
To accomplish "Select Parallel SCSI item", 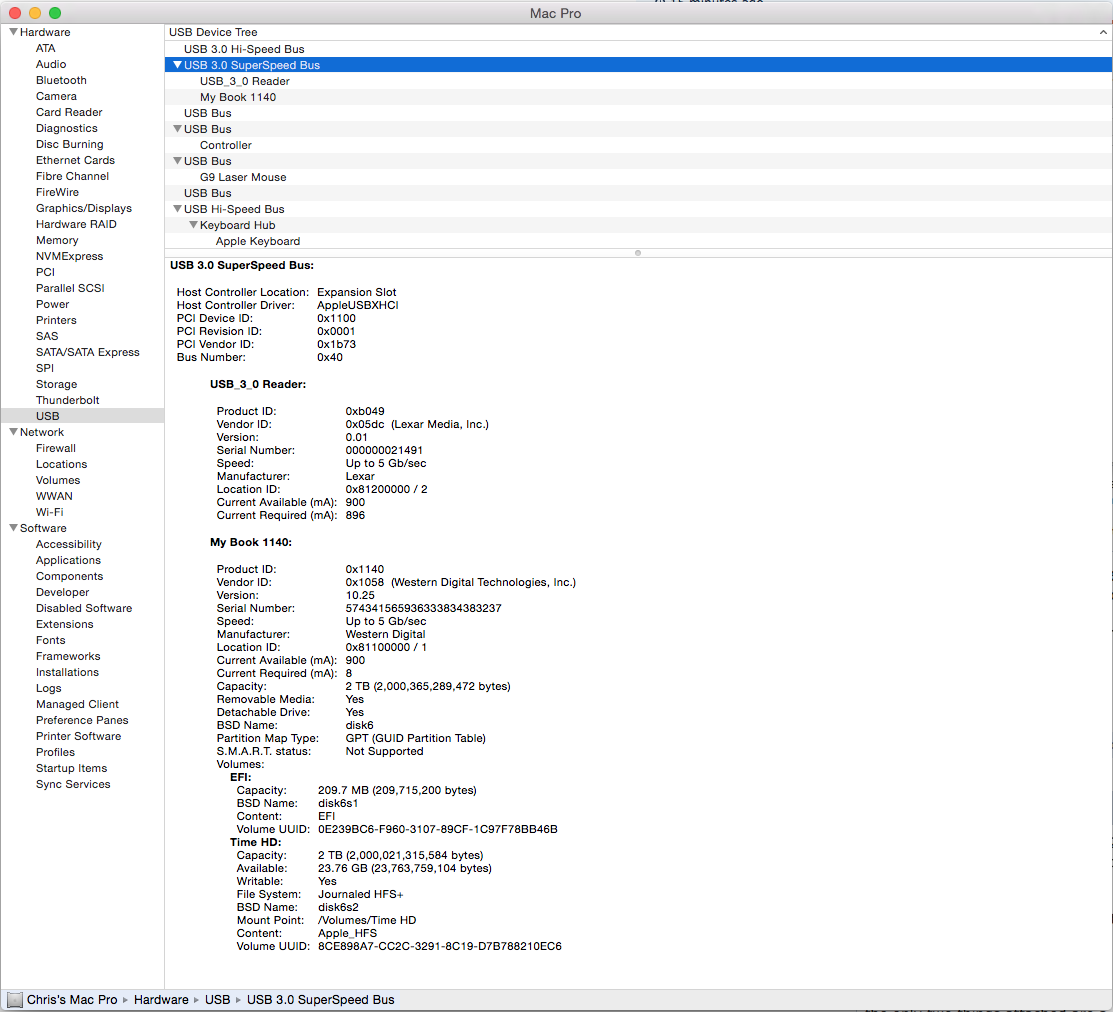I will click(70, 287).
